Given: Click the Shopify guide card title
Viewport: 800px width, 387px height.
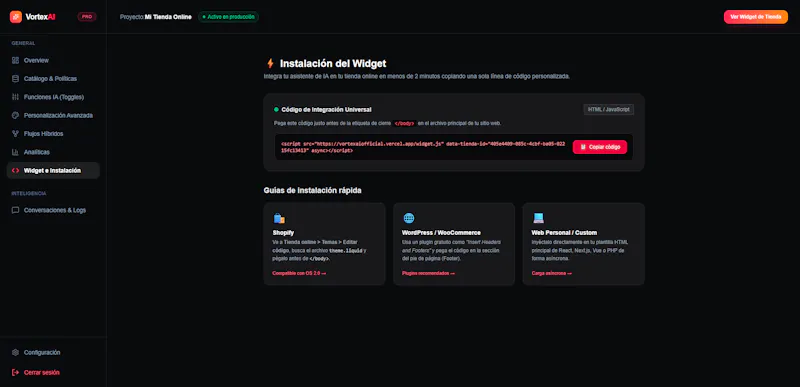Looking at the screenshot, I should pyautogui.click(x=283, y=233).
